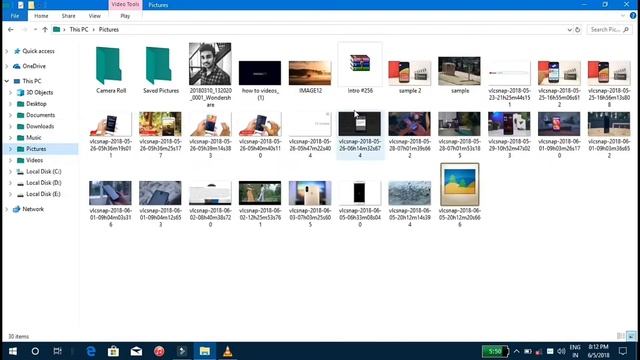The width and height of the screenshot is (640, 360).
Task: Open the Play tab under Video Tools
Action: click(x=125, y=16)
